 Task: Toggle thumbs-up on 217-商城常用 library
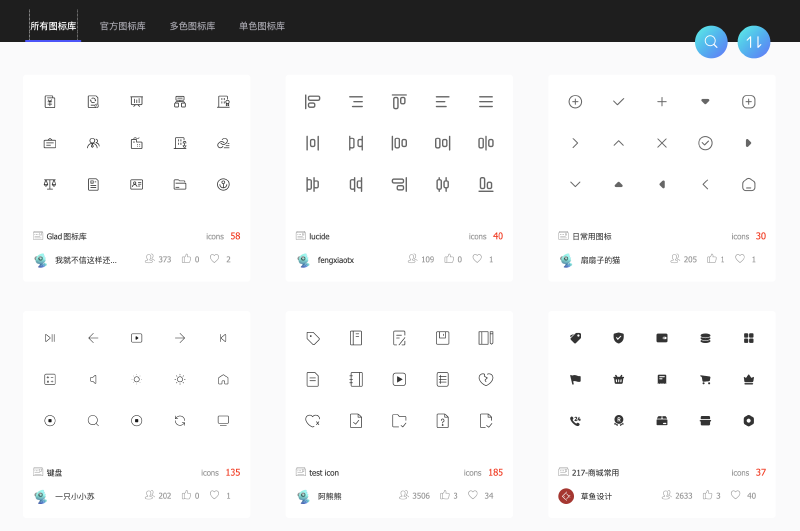pos(707,495)
